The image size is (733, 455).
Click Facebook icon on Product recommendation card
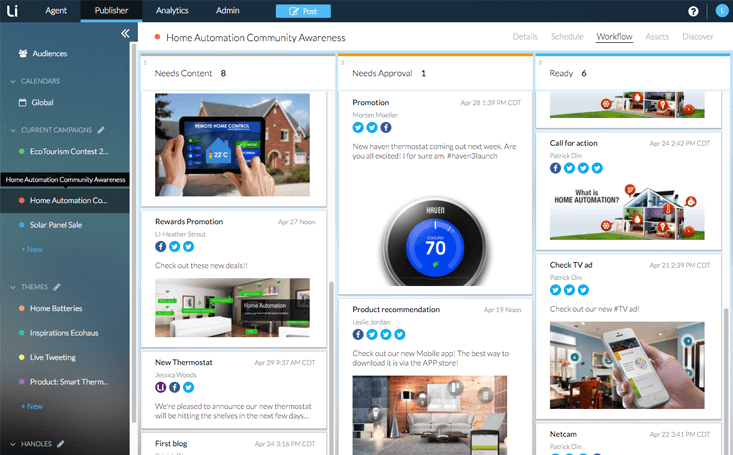tap(358, 334)
